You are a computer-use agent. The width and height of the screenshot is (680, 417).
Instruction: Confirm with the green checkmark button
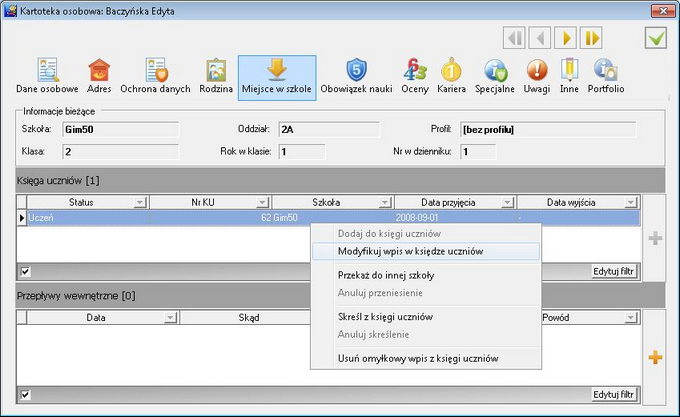656,38
